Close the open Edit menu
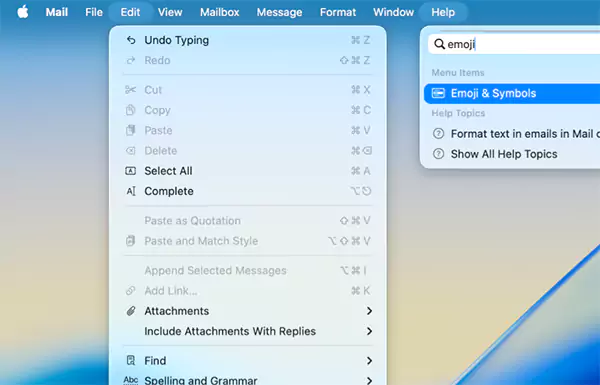 (130, 12)
